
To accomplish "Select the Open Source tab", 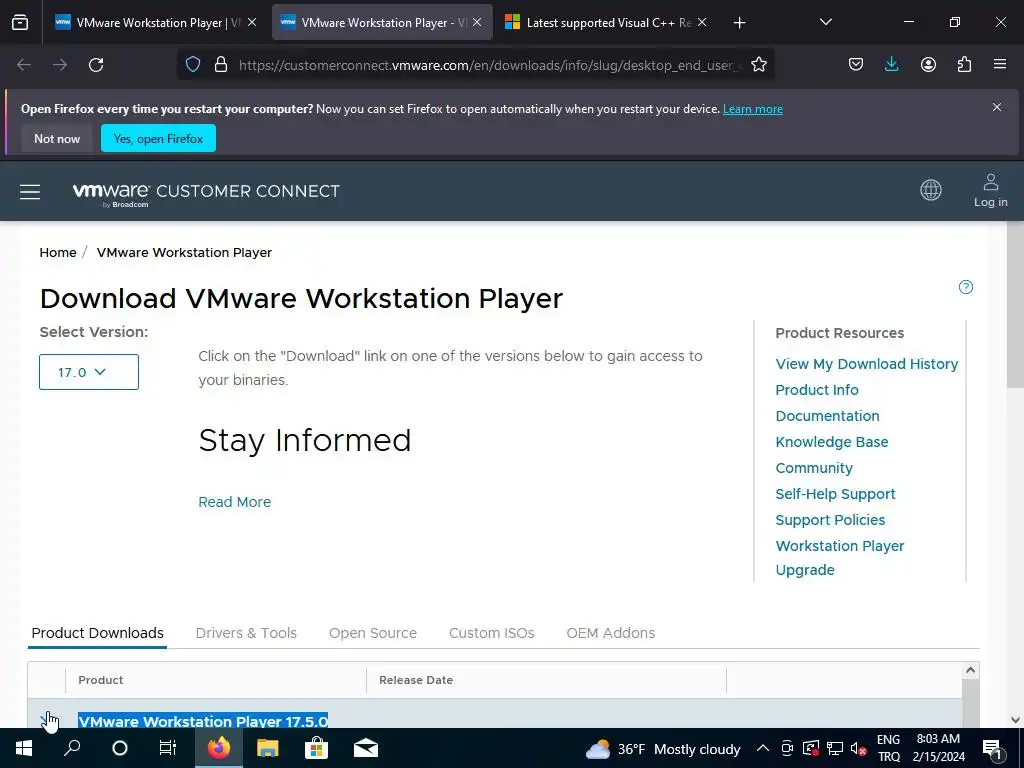I will click(373, 633).
